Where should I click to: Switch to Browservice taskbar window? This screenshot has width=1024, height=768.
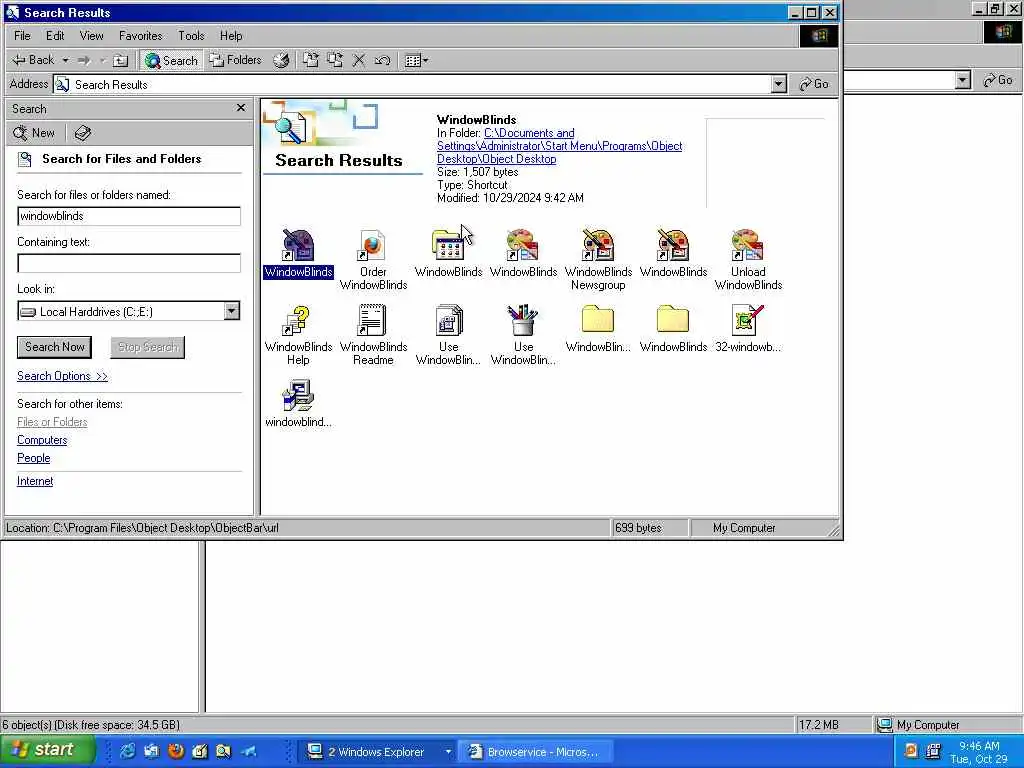coord(536,752)
